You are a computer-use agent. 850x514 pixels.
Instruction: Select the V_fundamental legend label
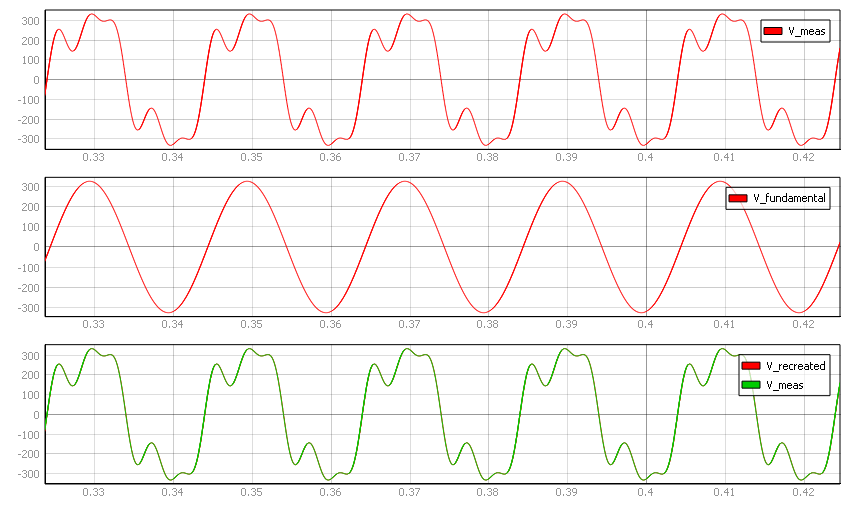coord(789,198)
